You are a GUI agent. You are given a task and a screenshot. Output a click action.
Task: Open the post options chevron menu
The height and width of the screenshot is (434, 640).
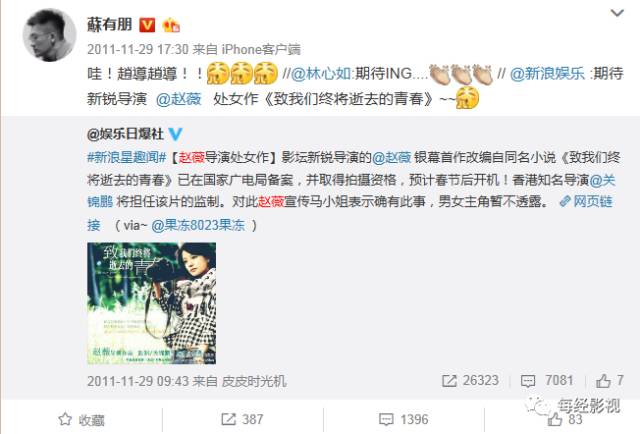617,13
